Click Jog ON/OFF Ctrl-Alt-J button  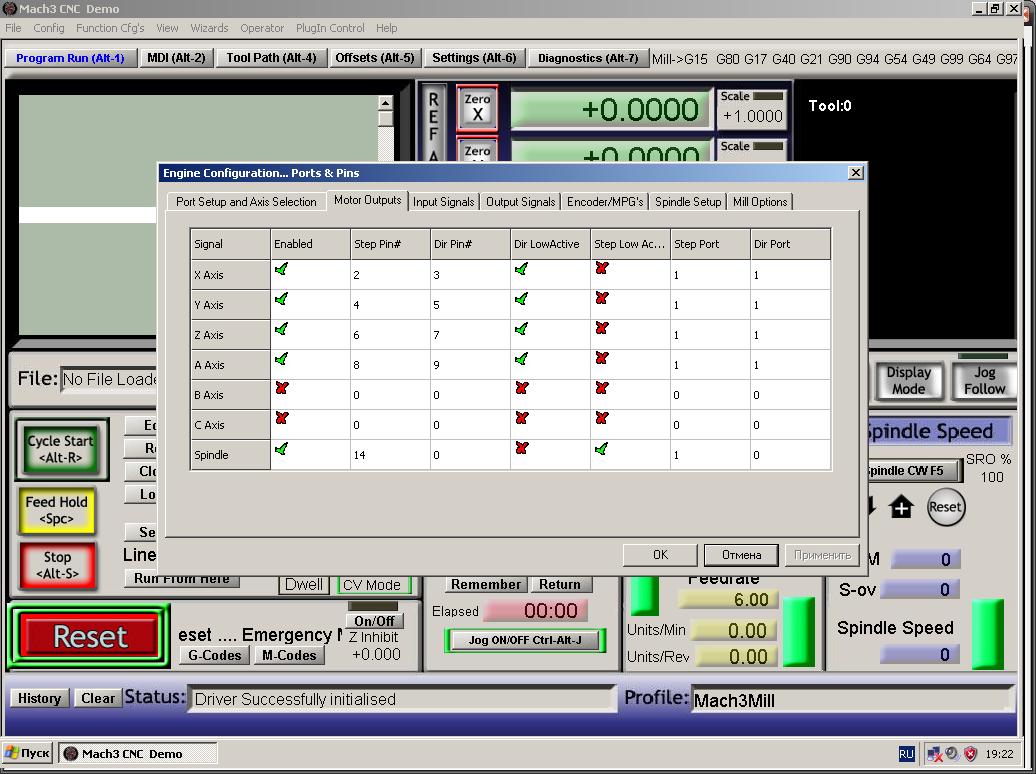pos(525,640)
